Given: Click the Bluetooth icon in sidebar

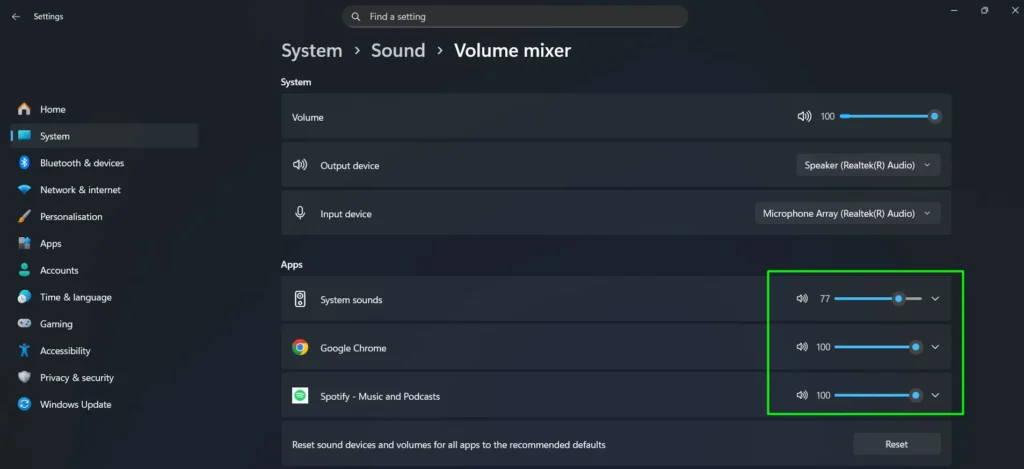Looking at the screenshot, I should click(x=24, y=163).
